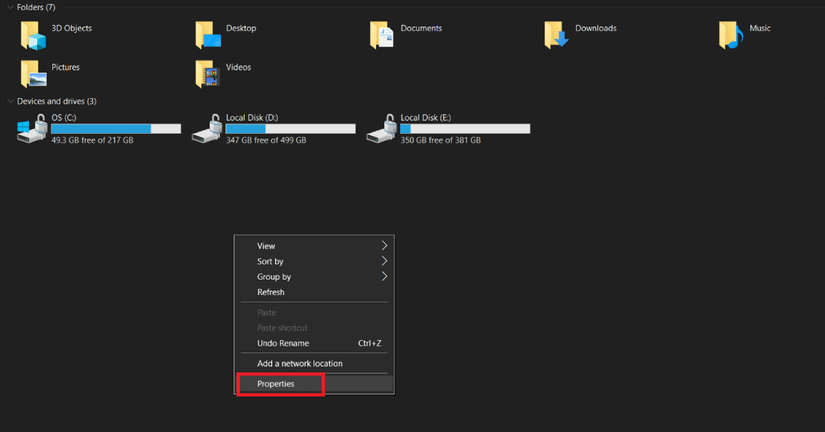Click the 'Videos' folder name
Viewport: 825px width, 432px height.
(238, 67)
